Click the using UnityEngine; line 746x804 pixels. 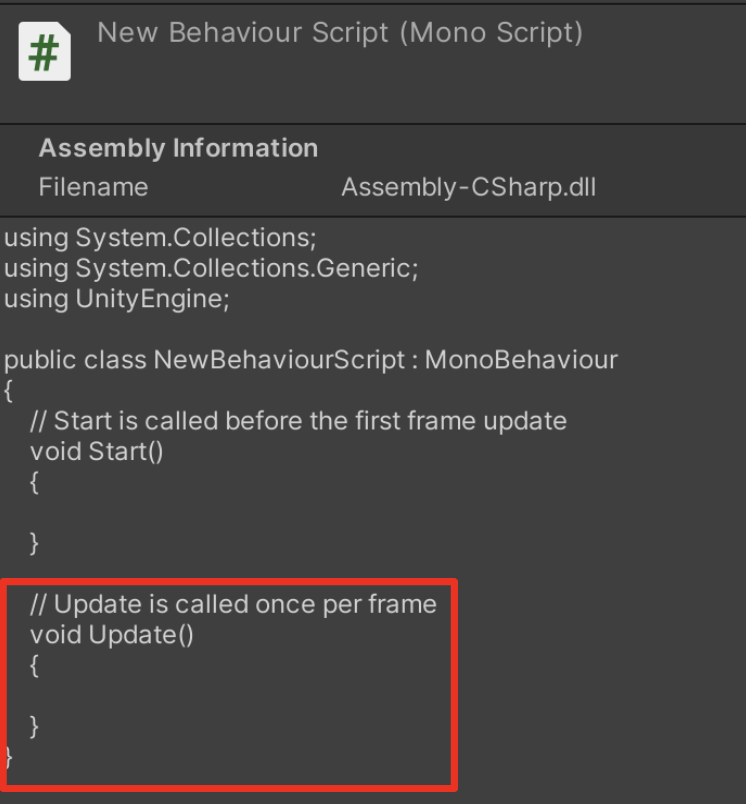tap(117, 299)
